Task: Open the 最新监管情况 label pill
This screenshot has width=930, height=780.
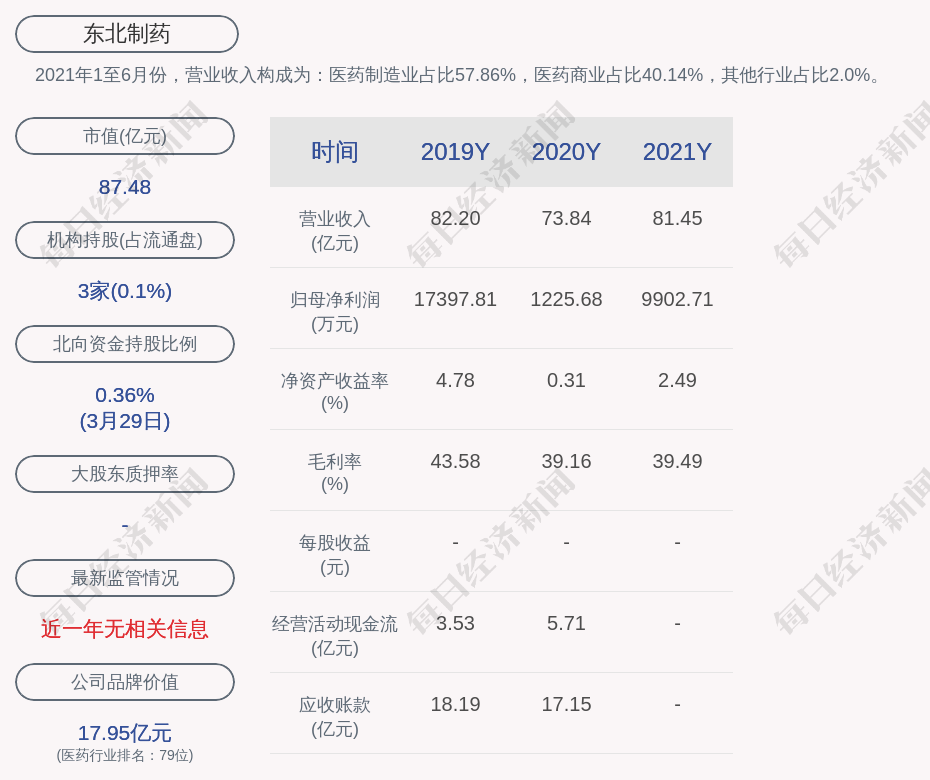Action: click(125, 578)
